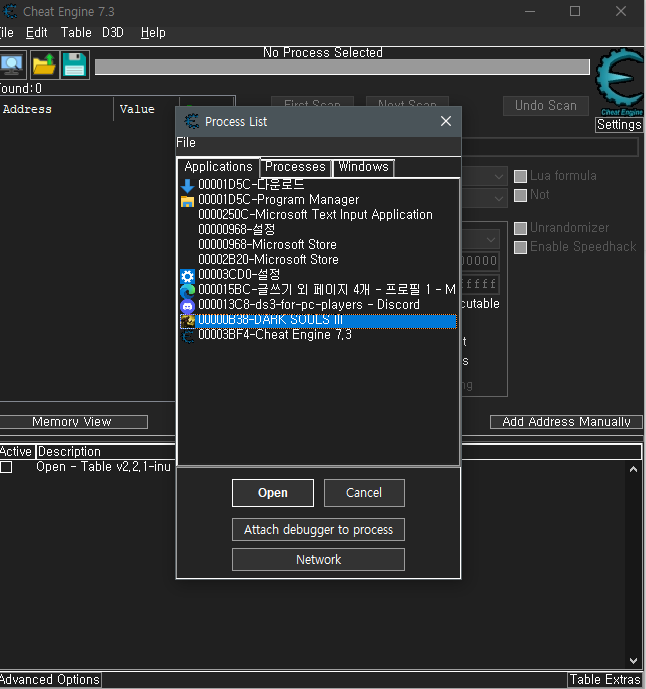Open the Edit menu

(x=36, y=33)
